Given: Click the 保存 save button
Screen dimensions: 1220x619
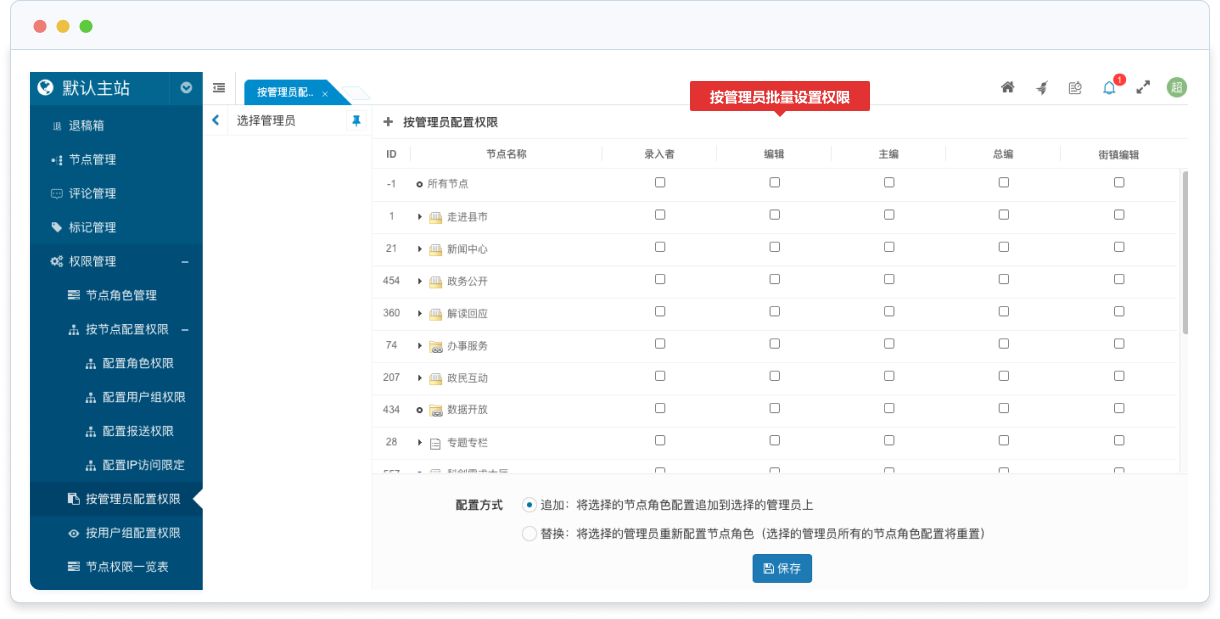Looking at the screenshot, I should (x=782, y=568).
